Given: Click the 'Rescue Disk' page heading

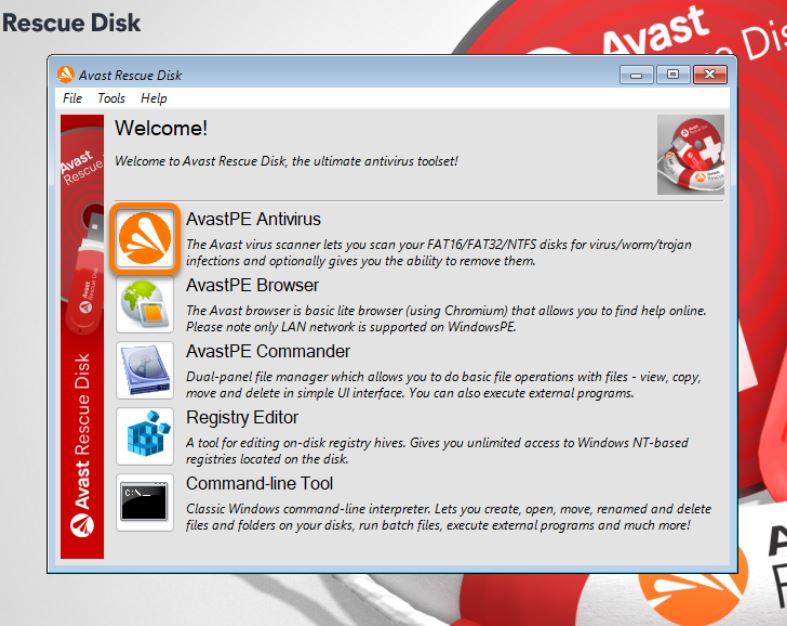Looking at the screenshot, I should [71, 23].
